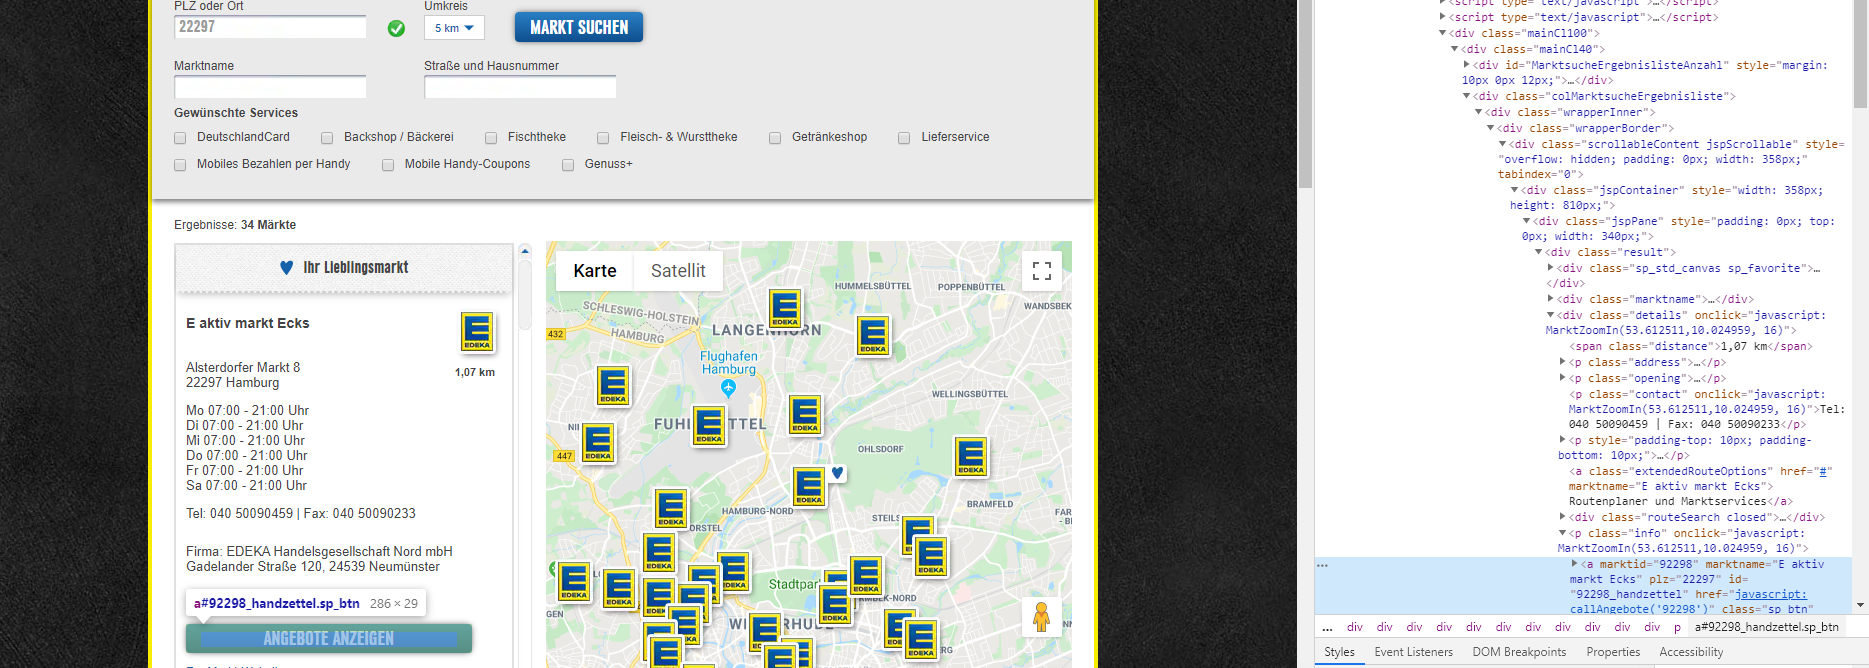The width and height of the screenshot is (1869, 668).
Task: Click the "Alsterdorfer Markt 8" address line
Action: point(243,367)
